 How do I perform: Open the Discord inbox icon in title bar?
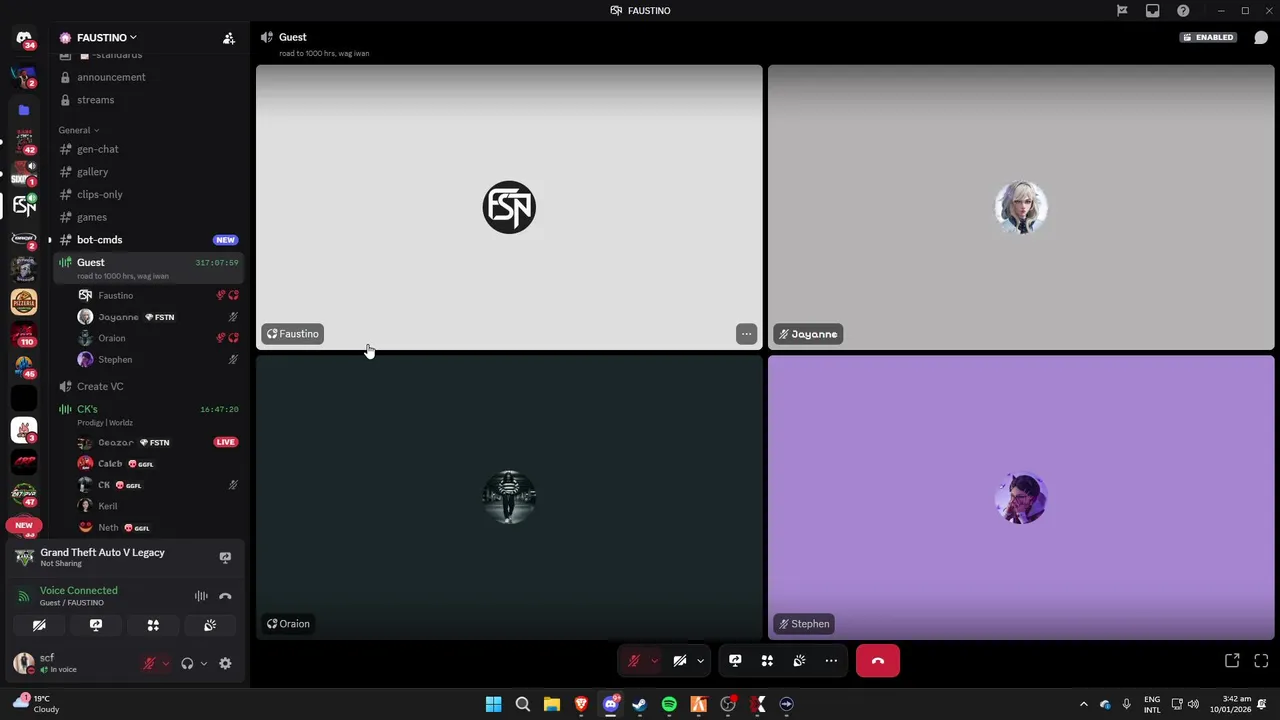[1153, 11]
